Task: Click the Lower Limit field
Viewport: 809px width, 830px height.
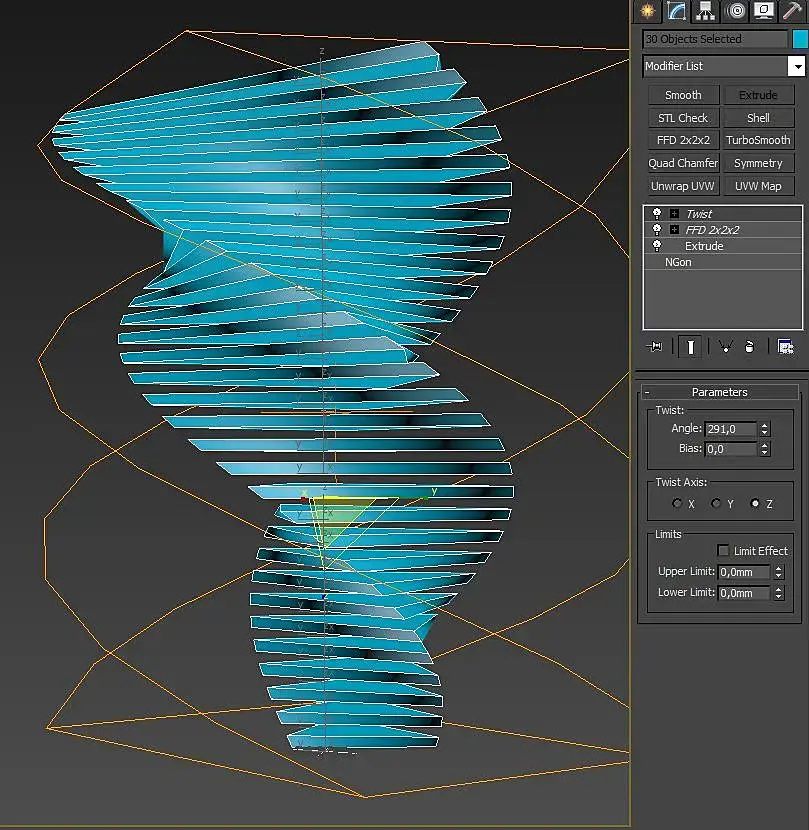Action: (x=743, y=593)
